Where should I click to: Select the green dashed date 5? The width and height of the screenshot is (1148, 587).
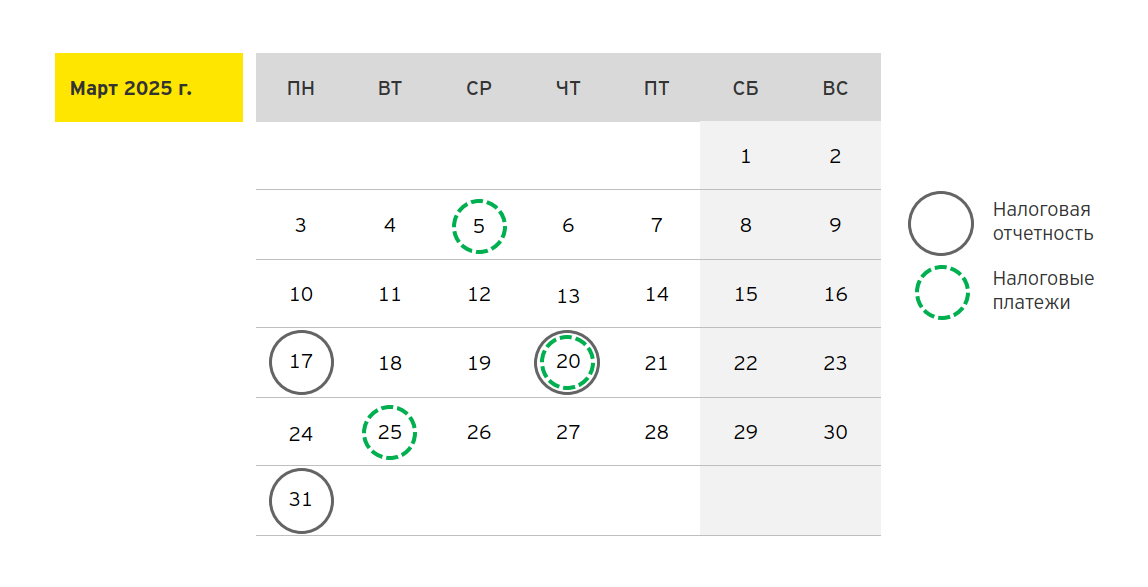pos(479,225)
